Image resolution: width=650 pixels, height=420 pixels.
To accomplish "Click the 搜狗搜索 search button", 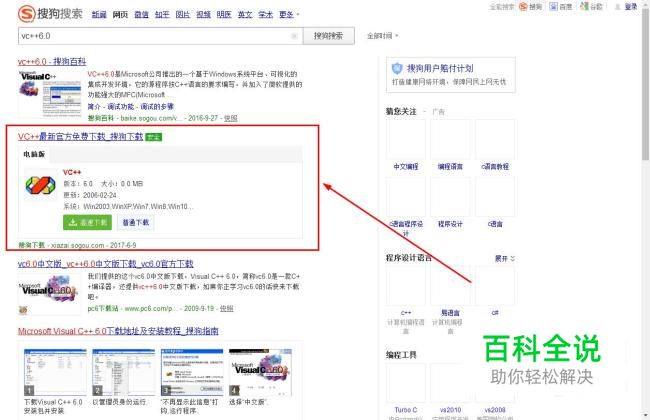I will 328,36.
